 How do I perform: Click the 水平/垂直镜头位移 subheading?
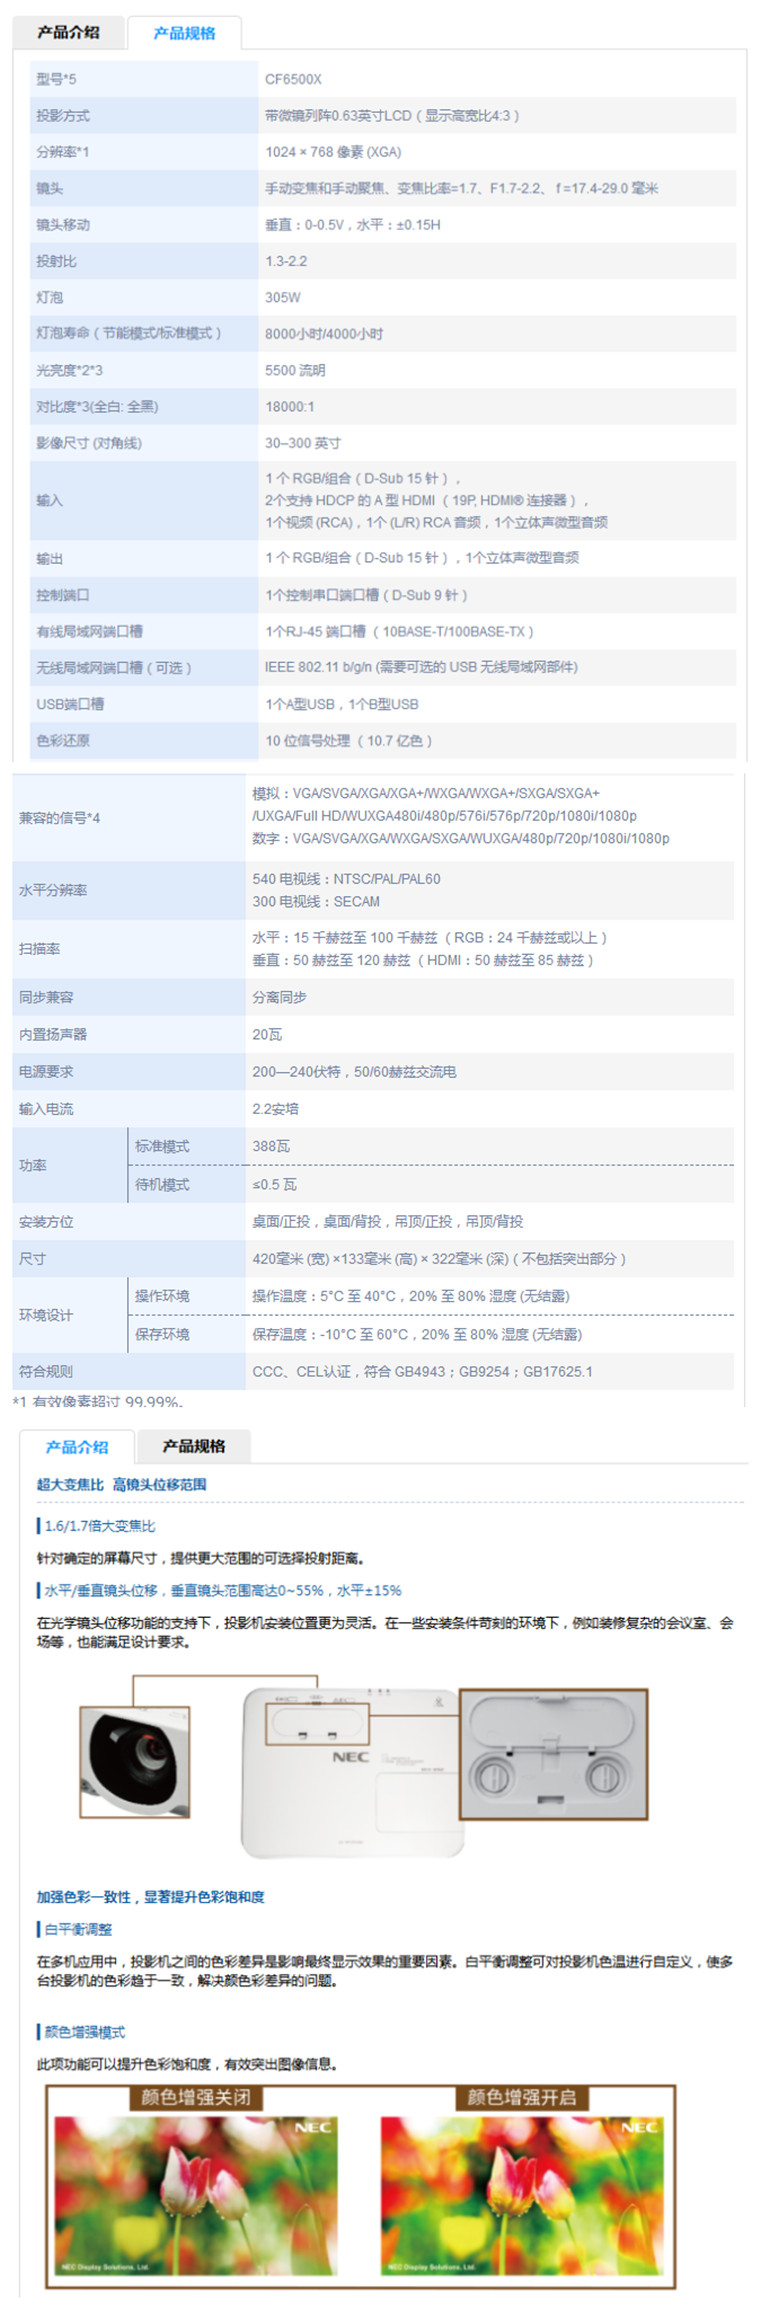tap(222, 1590)
